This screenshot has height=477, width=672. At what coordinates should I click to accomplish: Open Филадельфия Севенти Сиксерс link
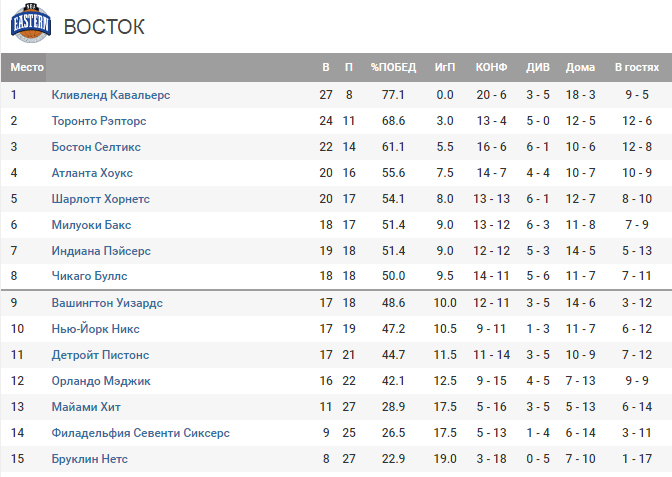click(140, 433)
